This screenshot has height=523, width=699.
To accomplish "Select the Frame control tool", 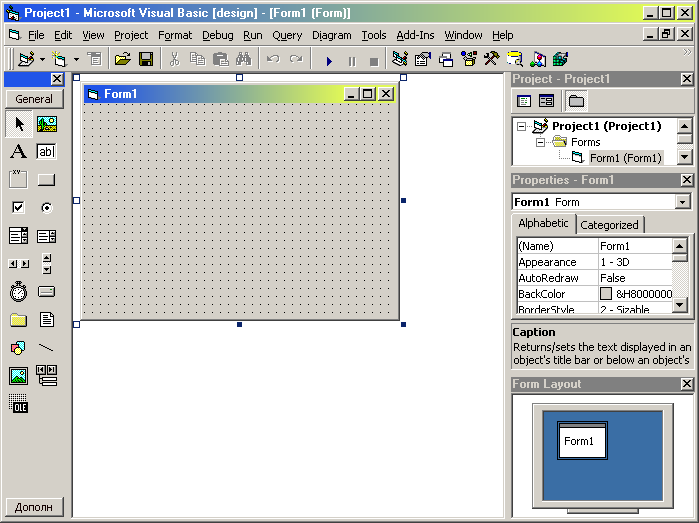I will (x=18, y=179).
